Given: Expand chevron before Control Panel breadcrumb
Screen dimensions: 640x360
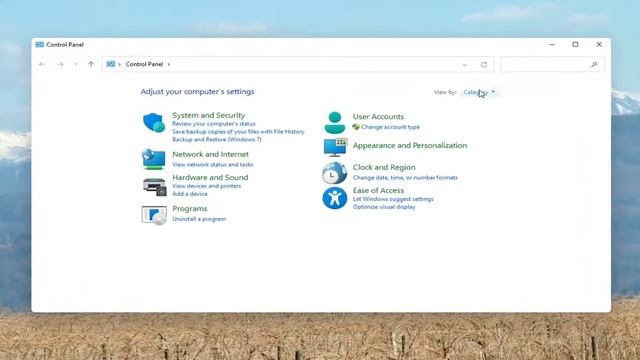Looking at the screenshot, I should (120, 64).
